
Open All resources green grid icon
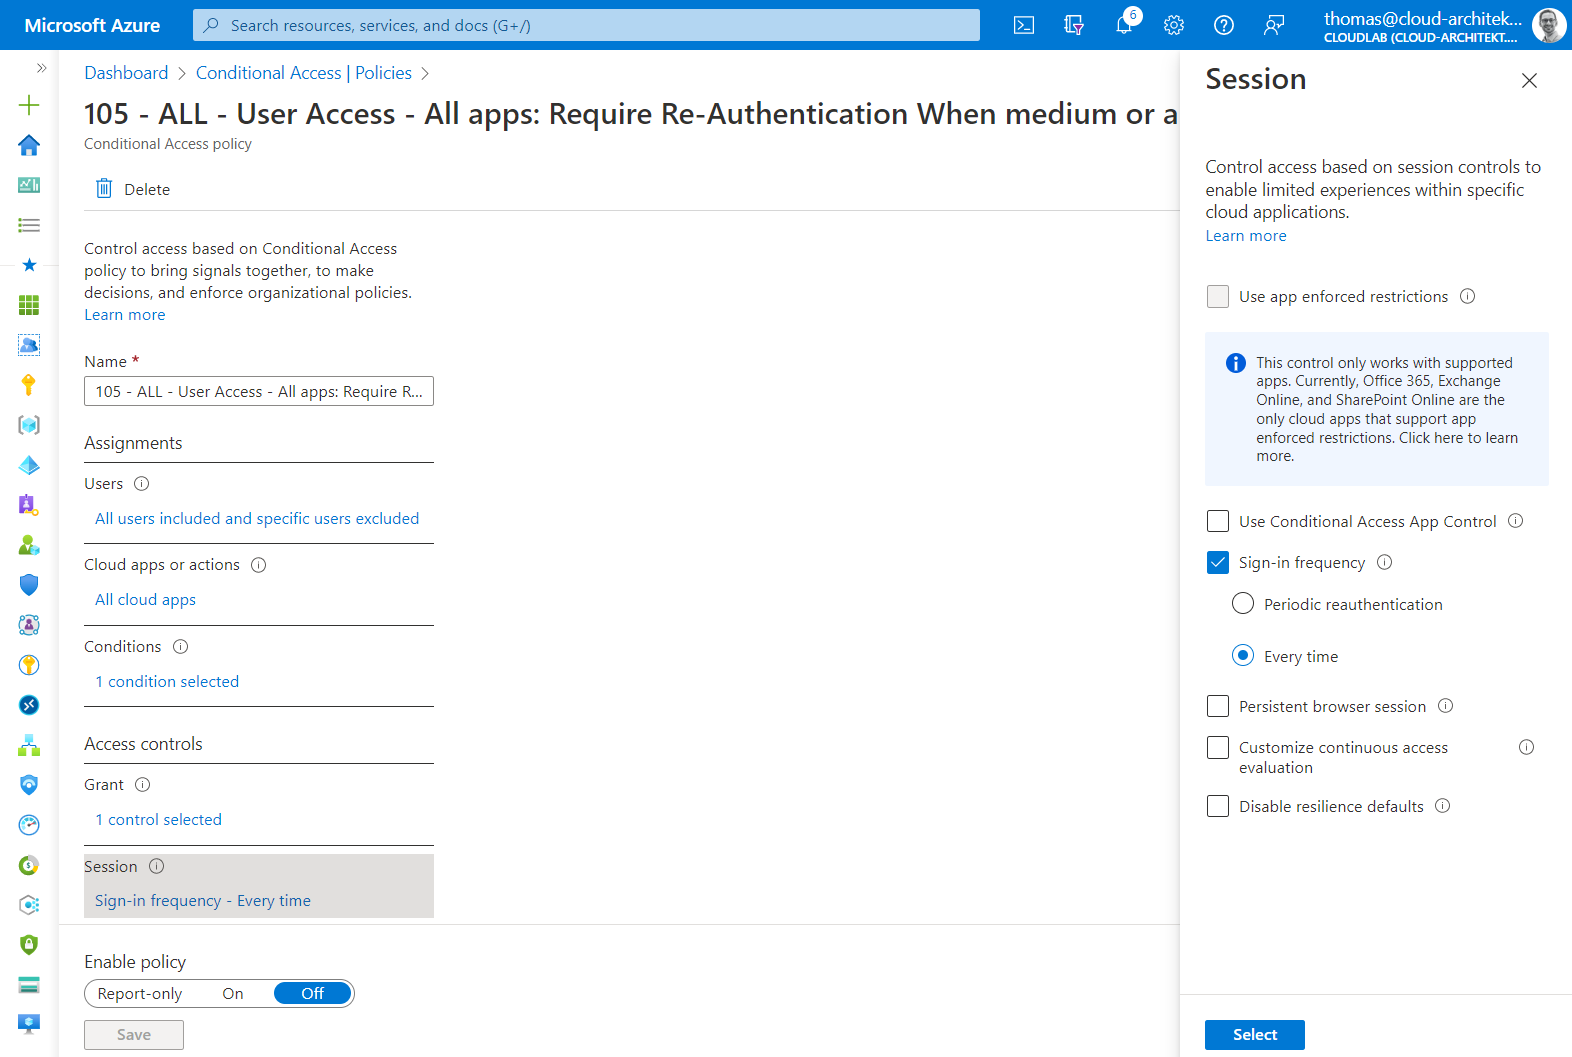coord(29,305)
